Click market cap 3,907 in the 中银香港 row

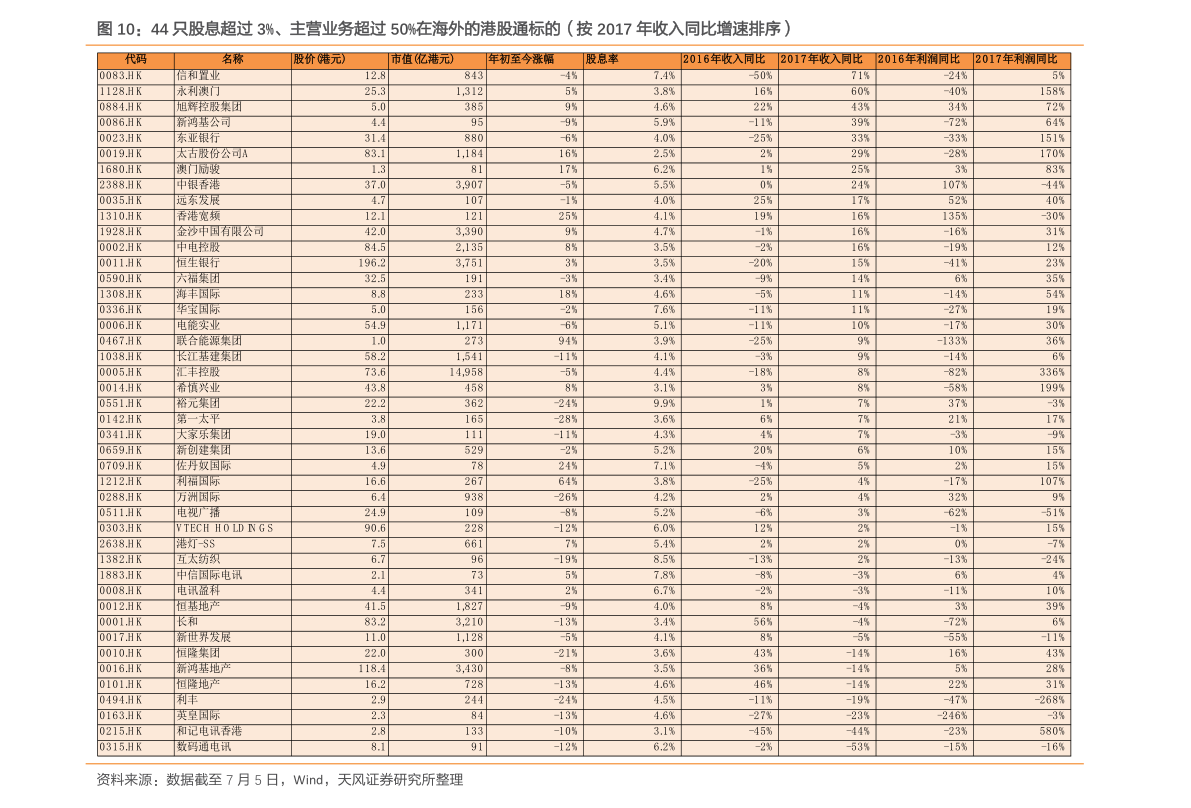(x=469, y=185)
